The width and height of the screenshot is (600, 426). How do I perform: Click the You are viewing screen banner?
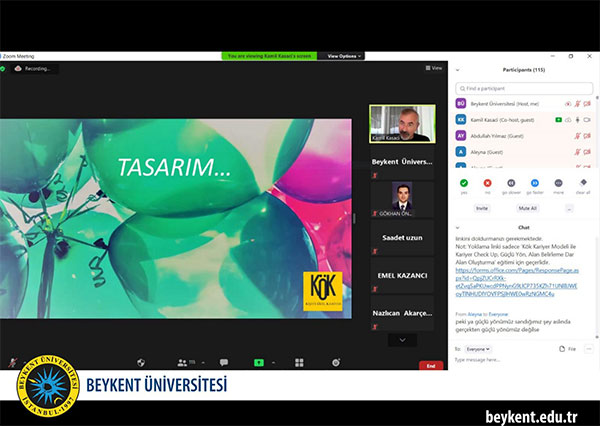click(x=269, y=56)
